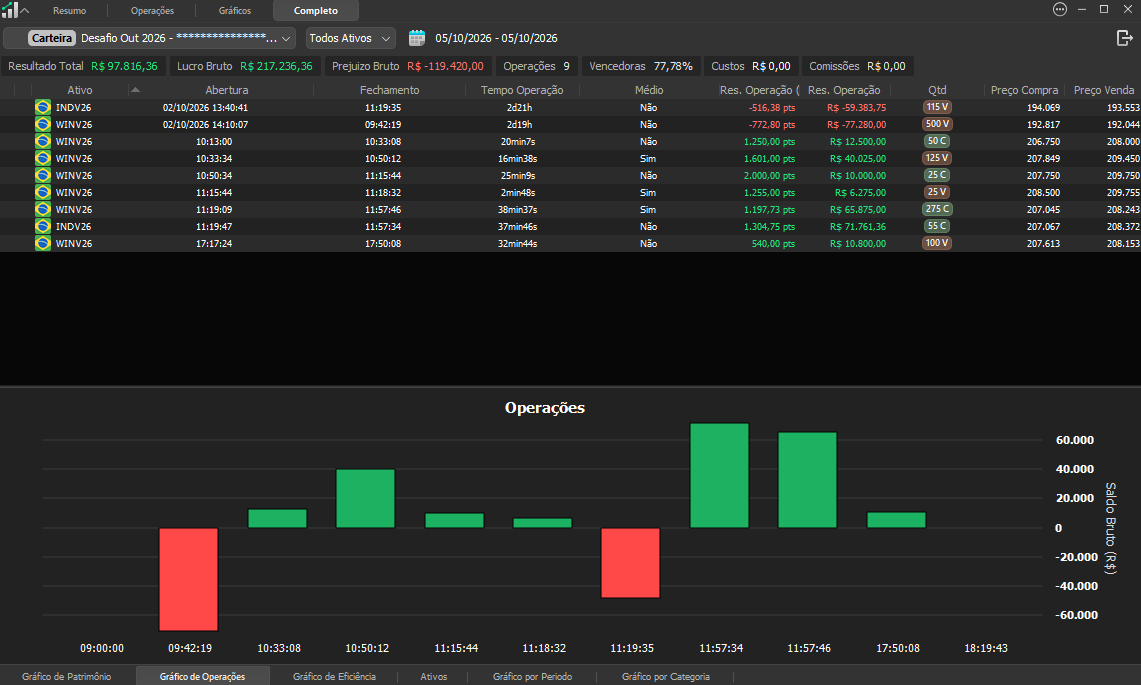Collapse the header using the top-left chevron

tap(25, 10)
